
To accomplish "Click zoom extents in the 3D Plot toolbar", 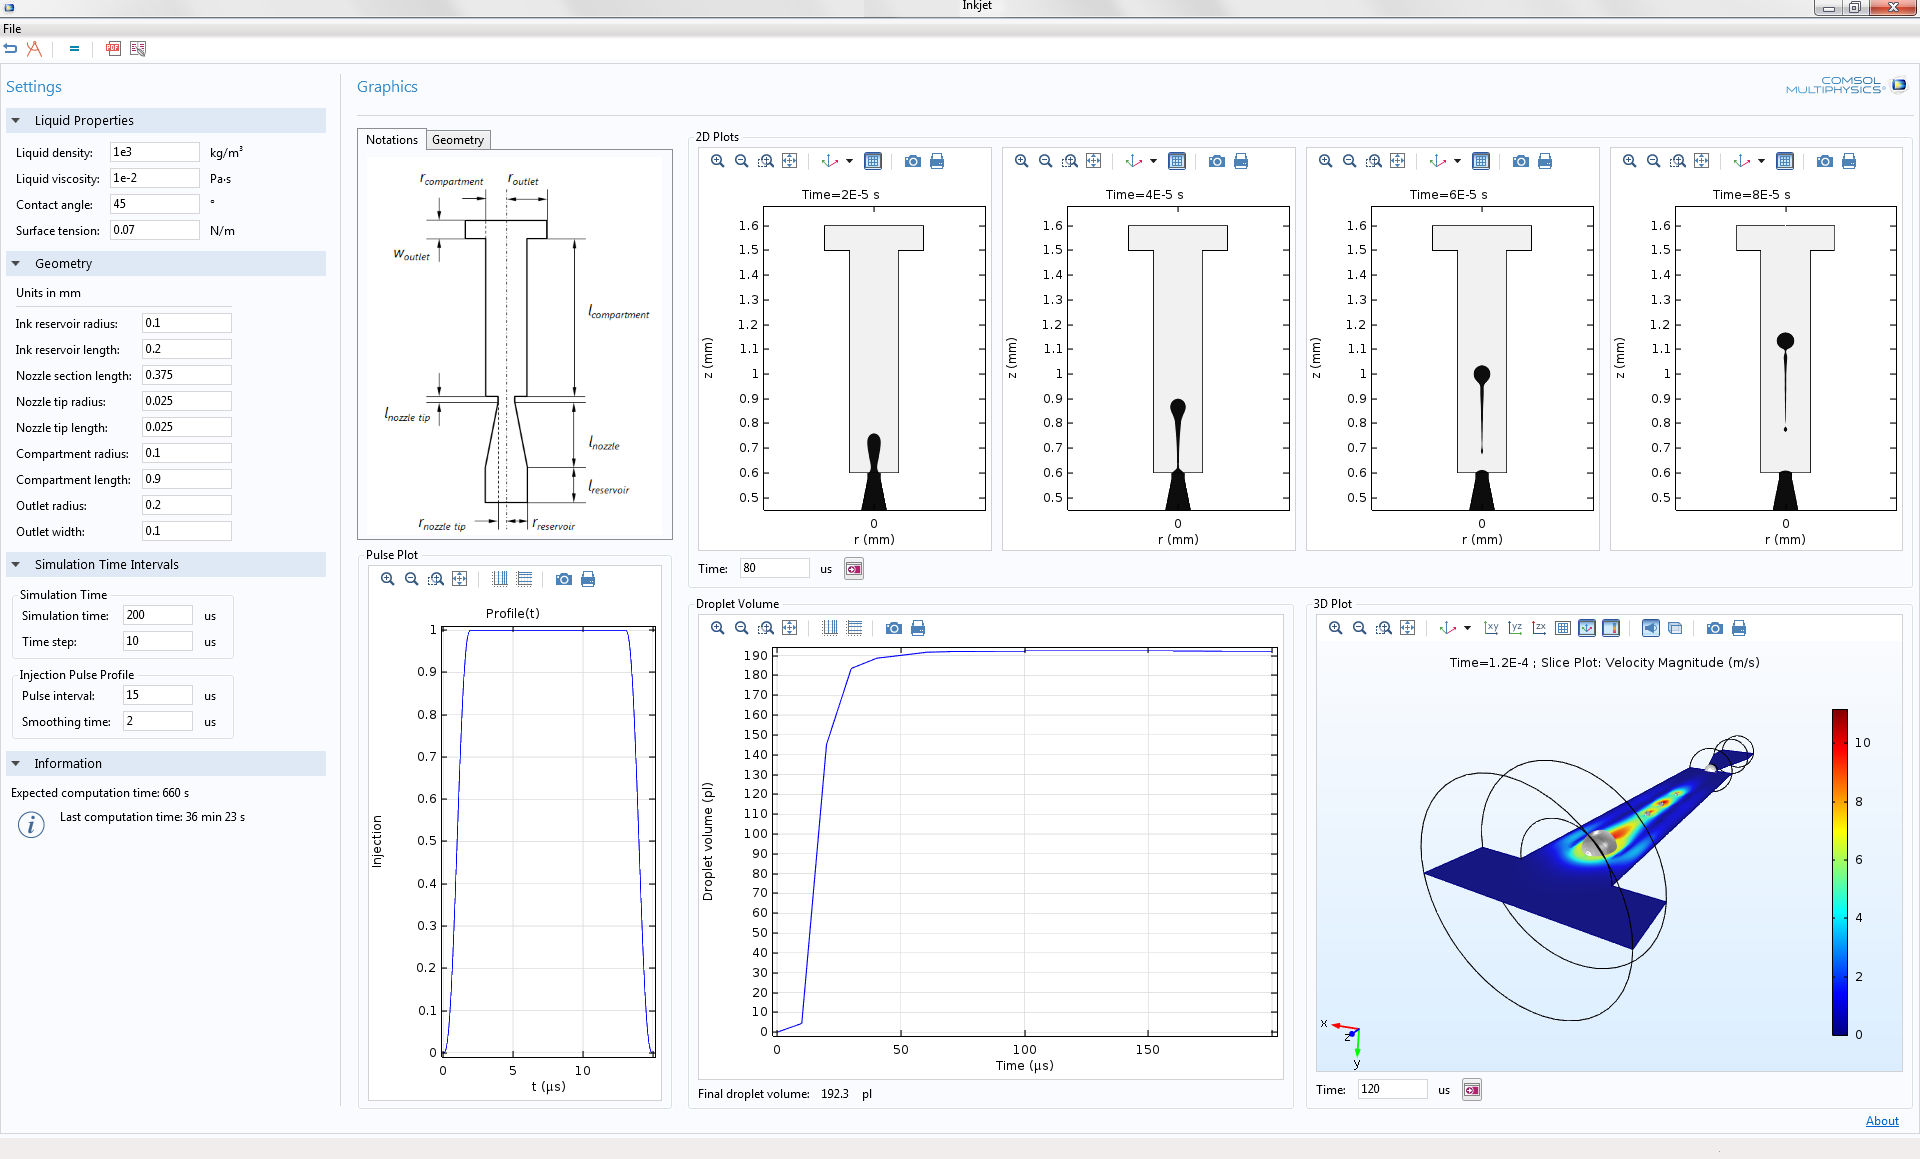I will pos(1408,628).
